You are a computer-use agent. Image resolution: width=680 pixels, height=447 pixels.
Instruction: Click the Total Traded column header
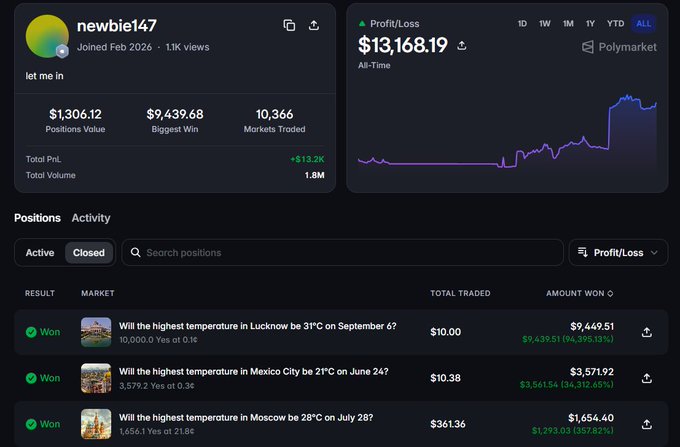click(460, 294)
